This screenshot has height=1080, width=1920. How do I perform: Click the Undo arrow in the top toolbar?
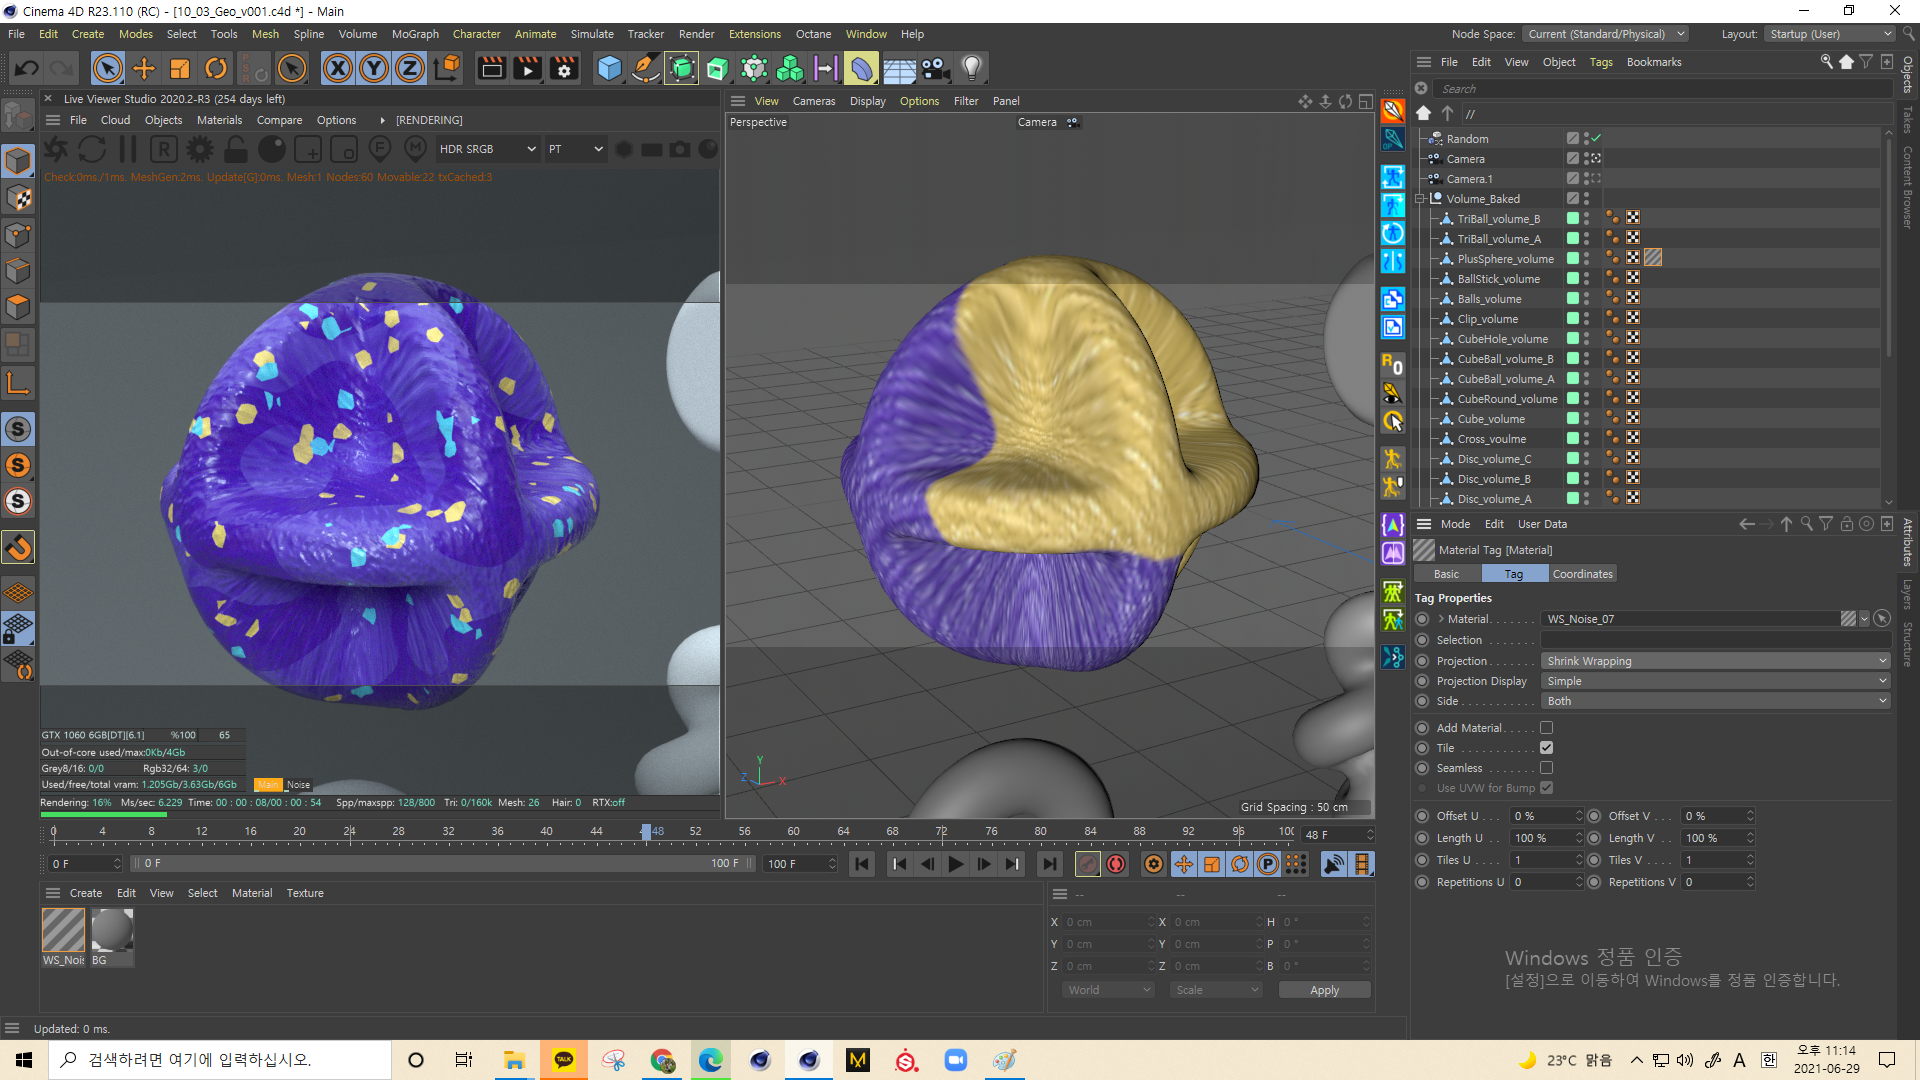point(27,68)
